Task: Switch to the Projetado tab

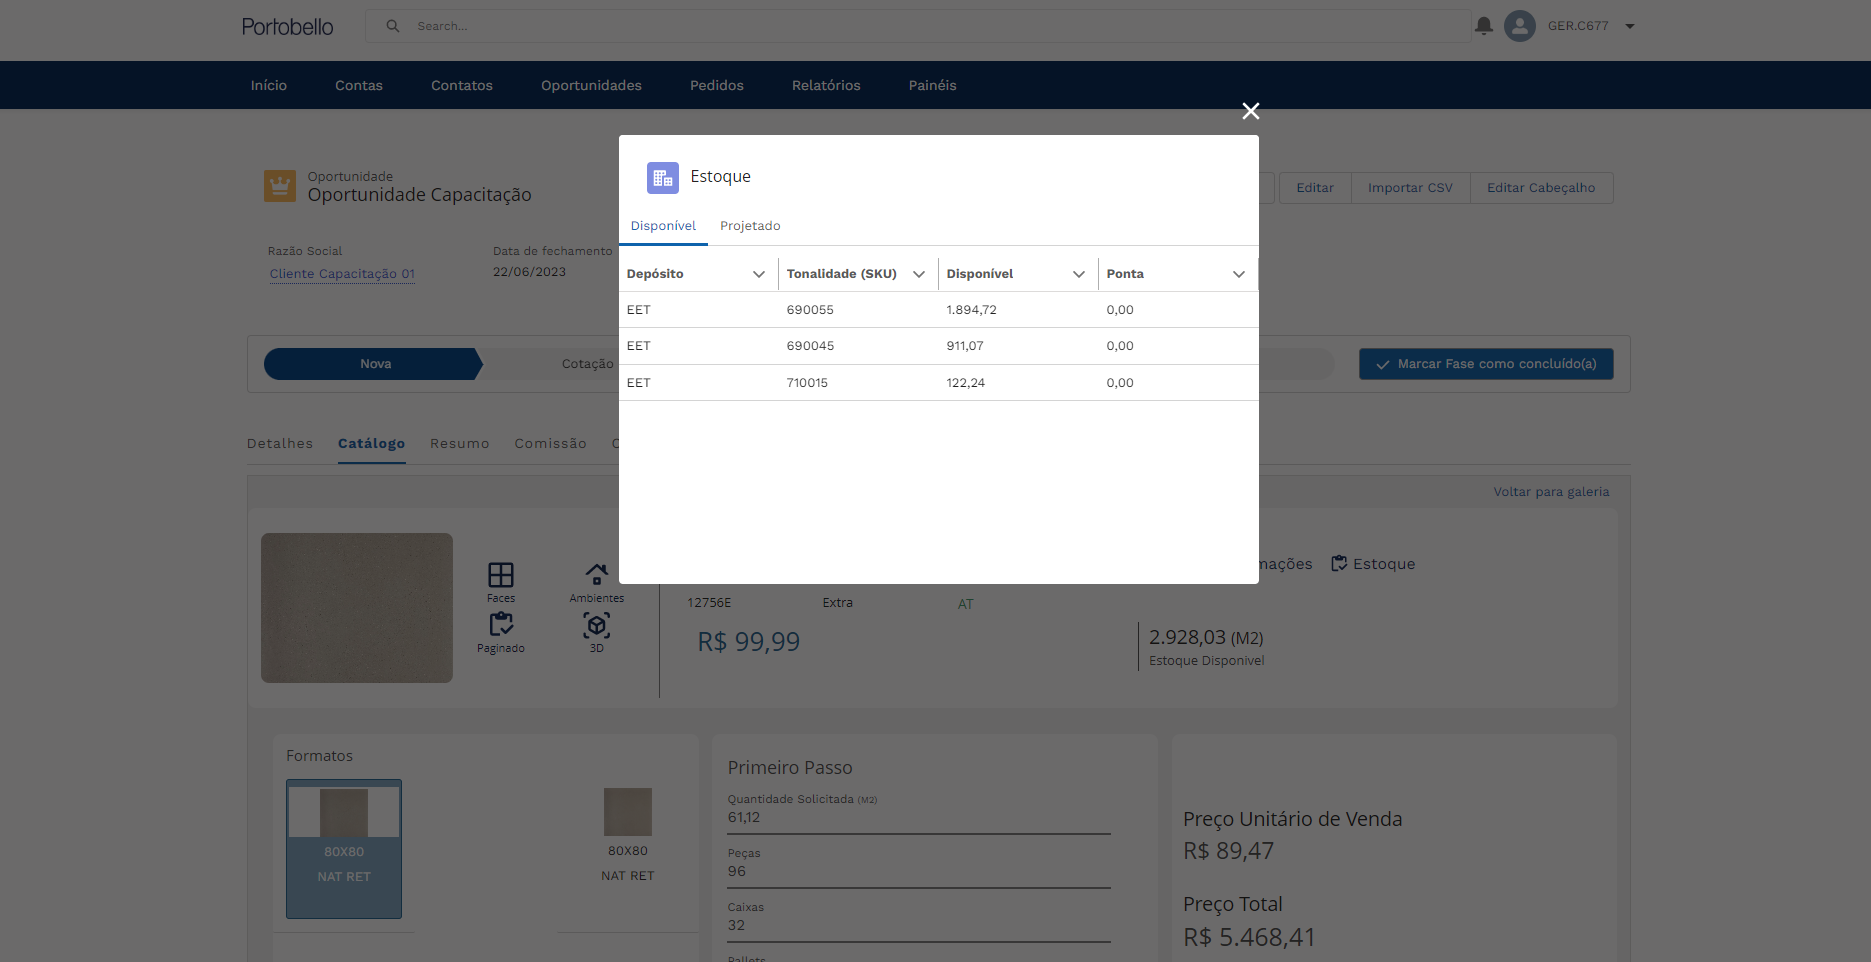Action: (750, 226)
